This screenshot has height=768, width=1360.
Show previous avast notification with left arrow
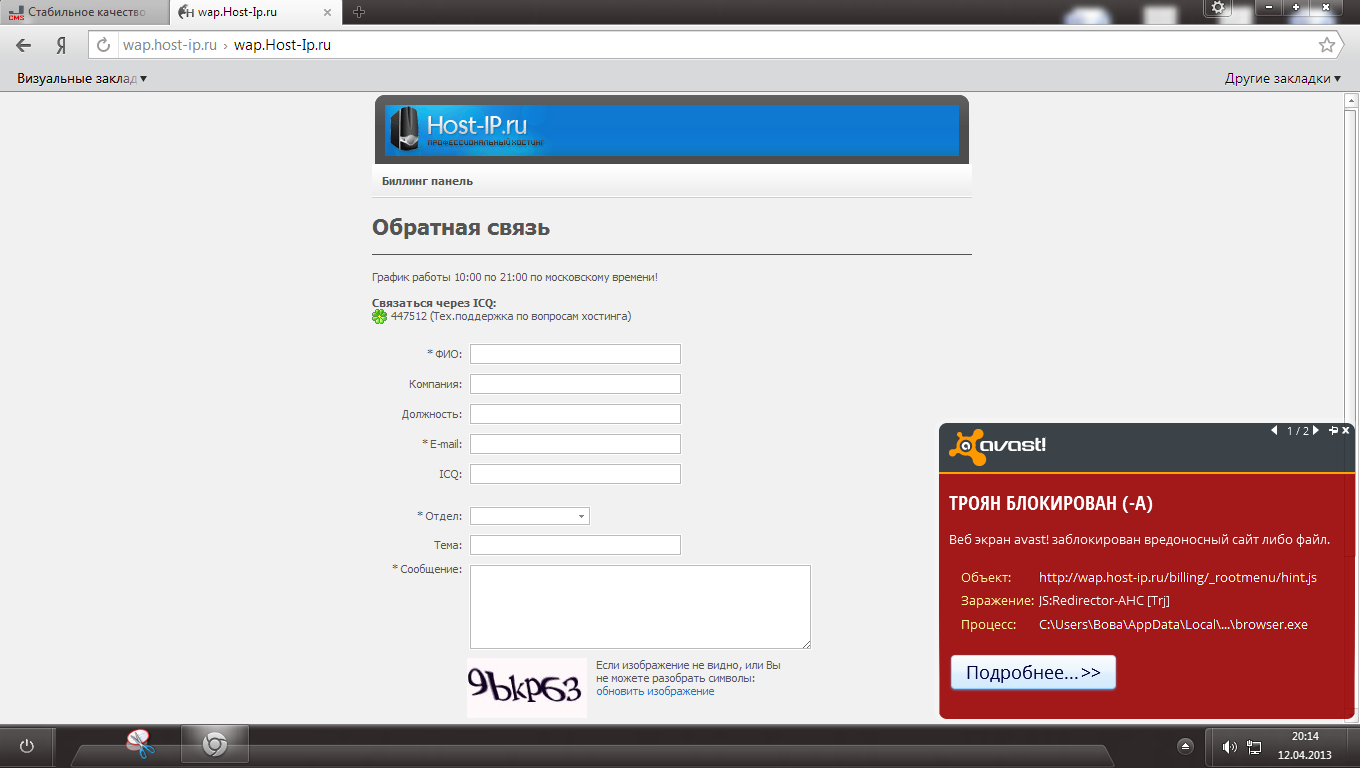pos(1274,431)
